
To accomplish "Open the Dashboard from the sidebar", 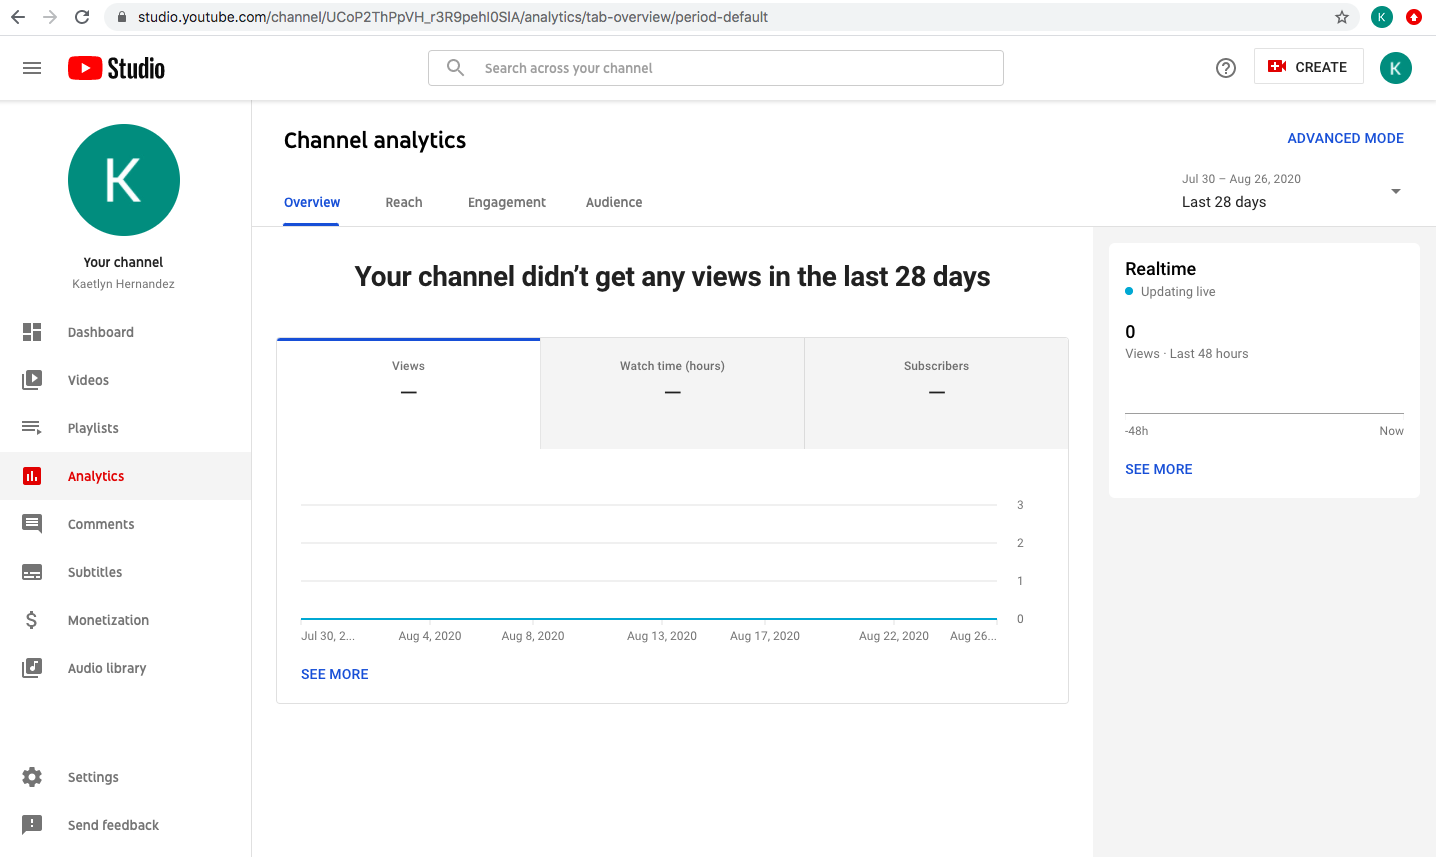I will (x=100, y=331).
